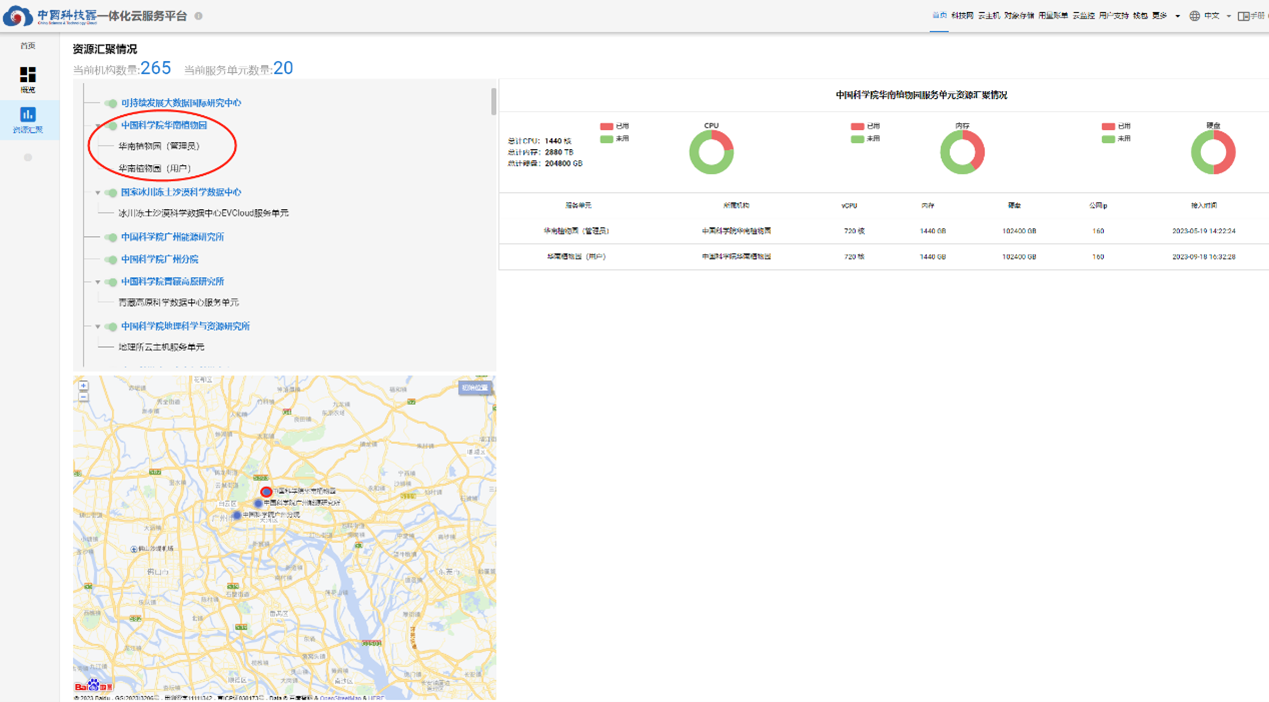Click the 华南植物园（管理员） cell in the table

pos(577,231)
